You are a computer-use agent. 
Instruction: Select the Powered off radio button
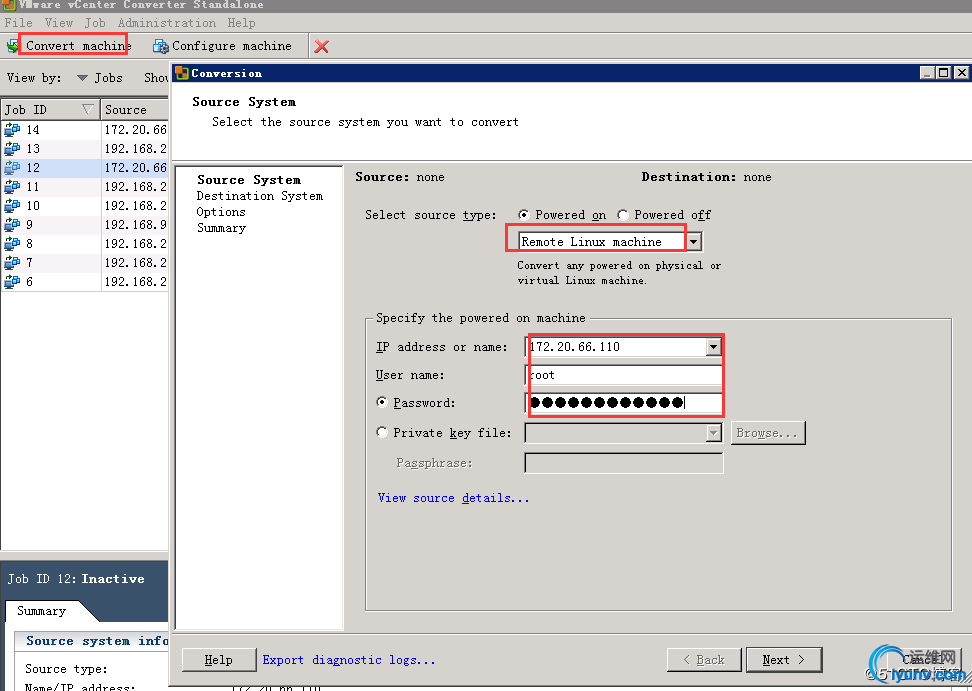tap(623, 215)
